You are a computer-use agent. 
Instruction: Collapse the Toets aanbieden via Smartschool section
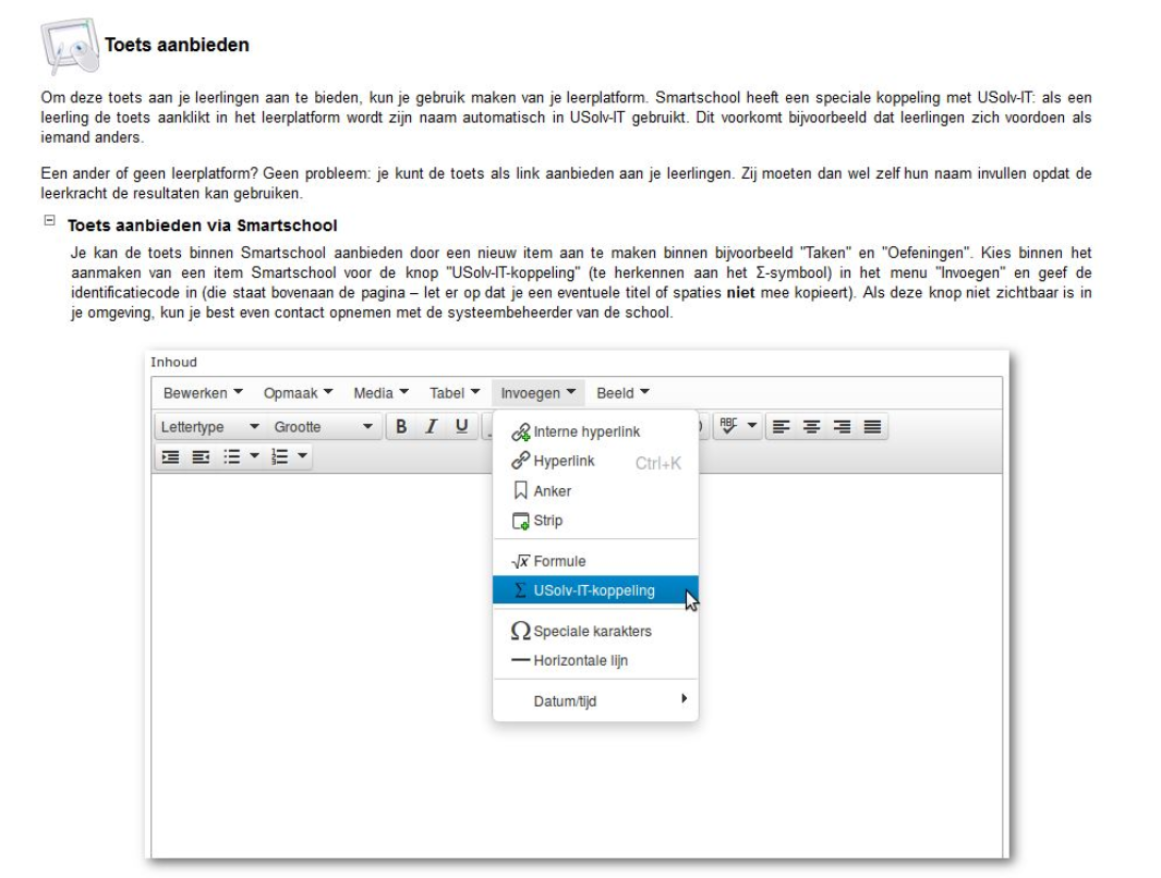pos(50,221)
